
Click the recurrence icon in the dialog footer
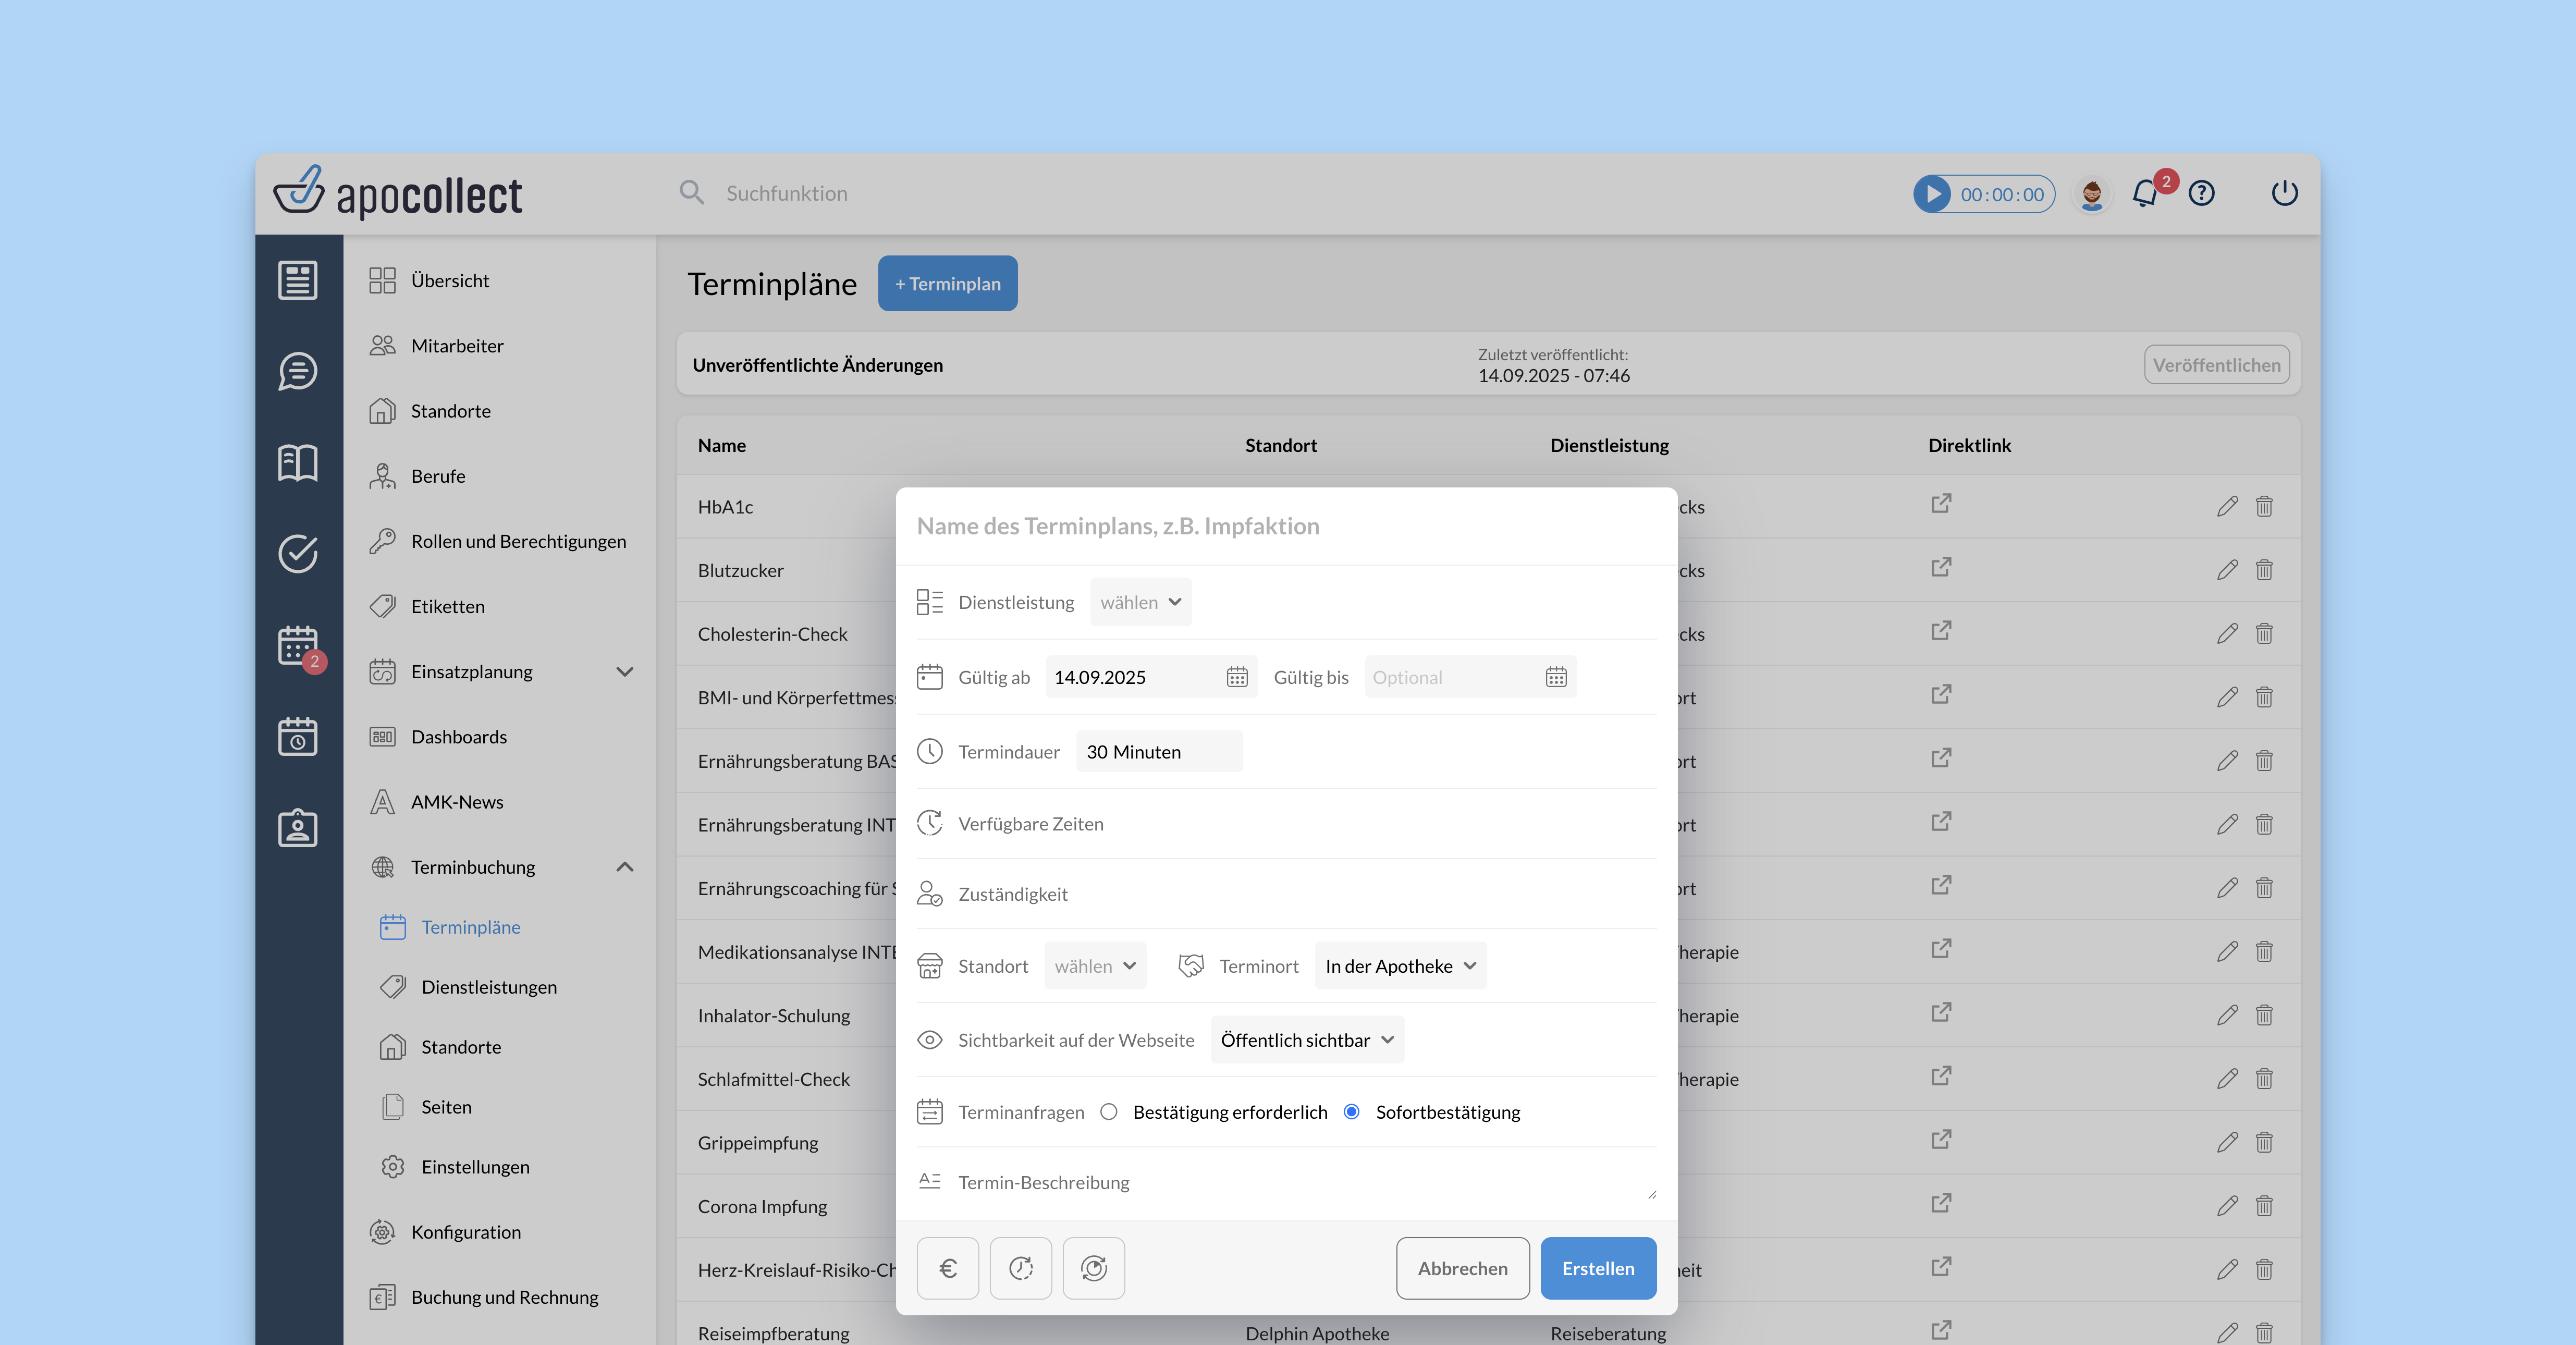[x=1093, y=1268]
